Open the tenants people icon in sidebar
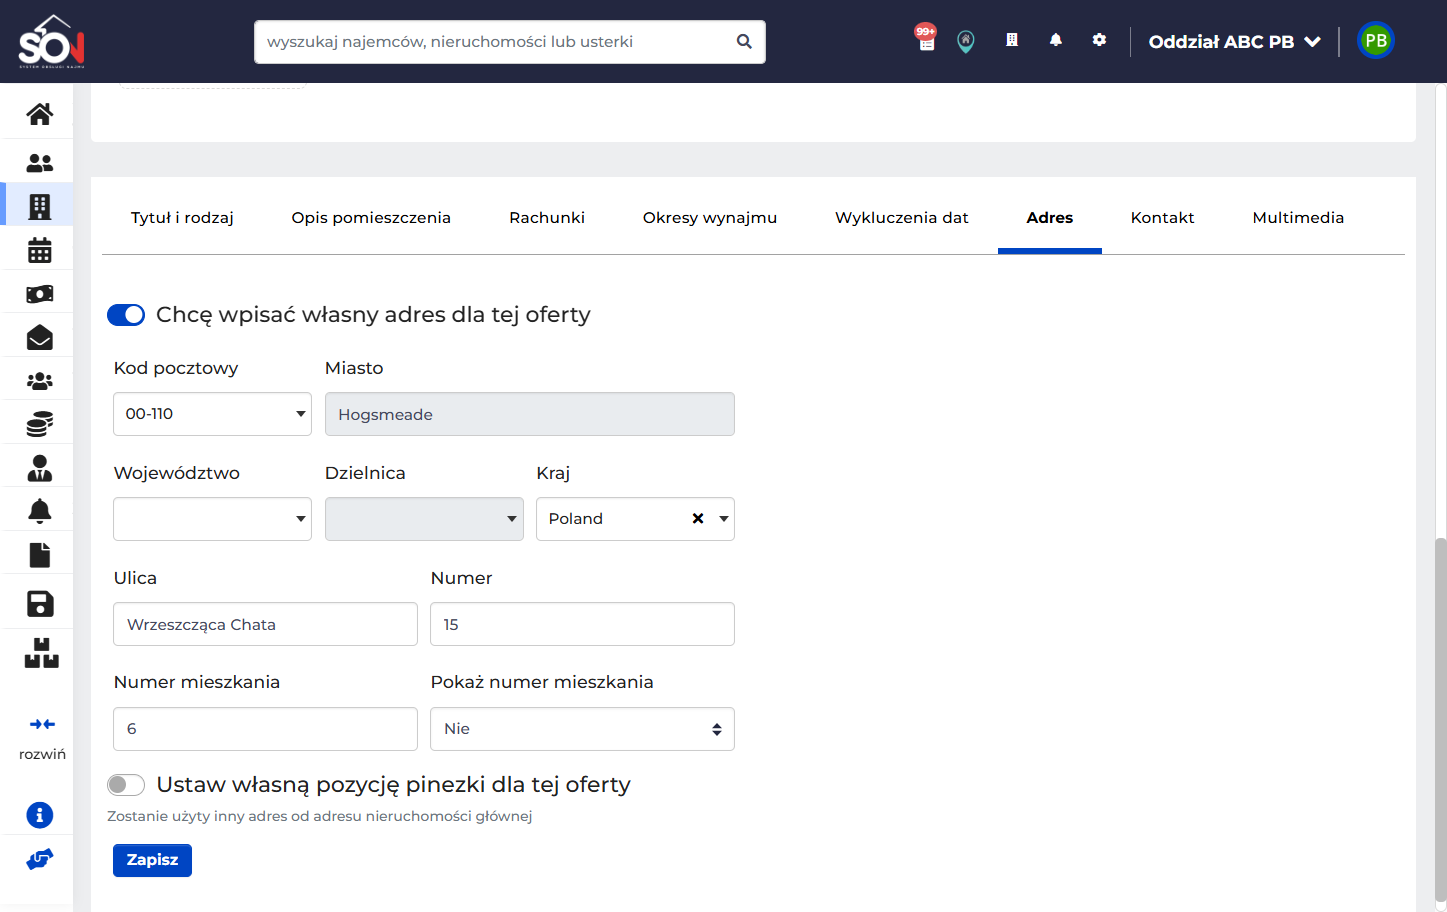Screen dimensions: 1447x912 [40, 162]
